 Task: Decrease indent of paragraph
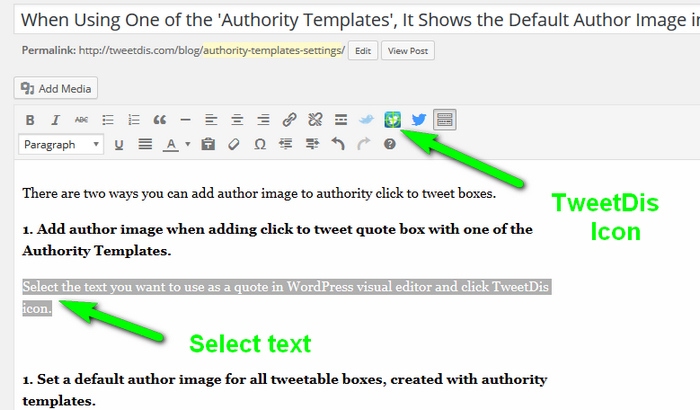[286, 145]
